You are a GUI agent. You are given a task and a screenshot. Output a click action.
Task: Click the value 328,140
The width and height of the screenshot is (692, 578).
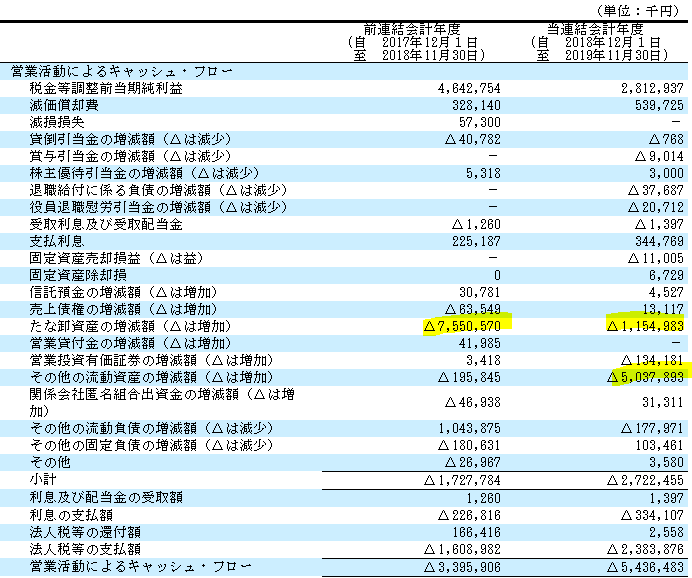click(x=476, y=105)
